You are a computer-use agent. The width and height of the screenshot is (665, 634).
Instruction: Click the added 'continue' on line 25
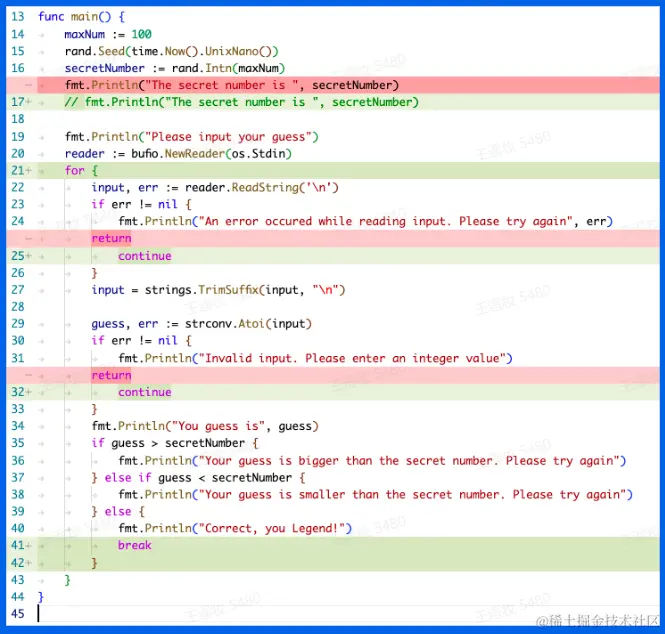[145, 256]
